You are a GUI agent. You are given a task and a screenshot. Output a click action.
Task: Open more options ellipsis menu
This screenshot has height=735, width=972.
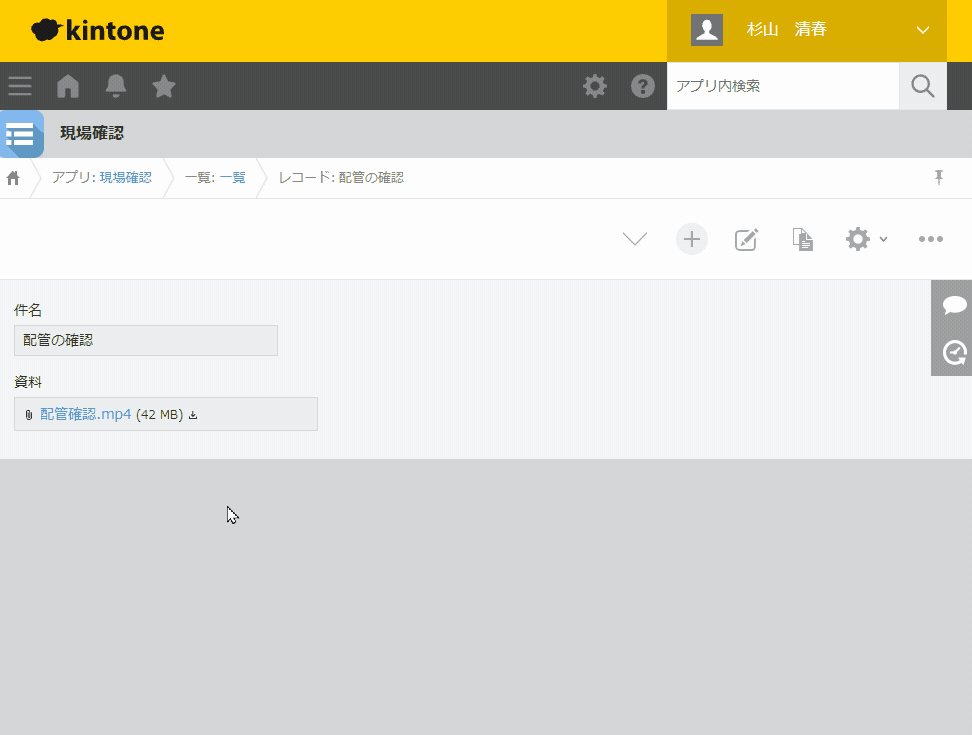coord(930,239)
